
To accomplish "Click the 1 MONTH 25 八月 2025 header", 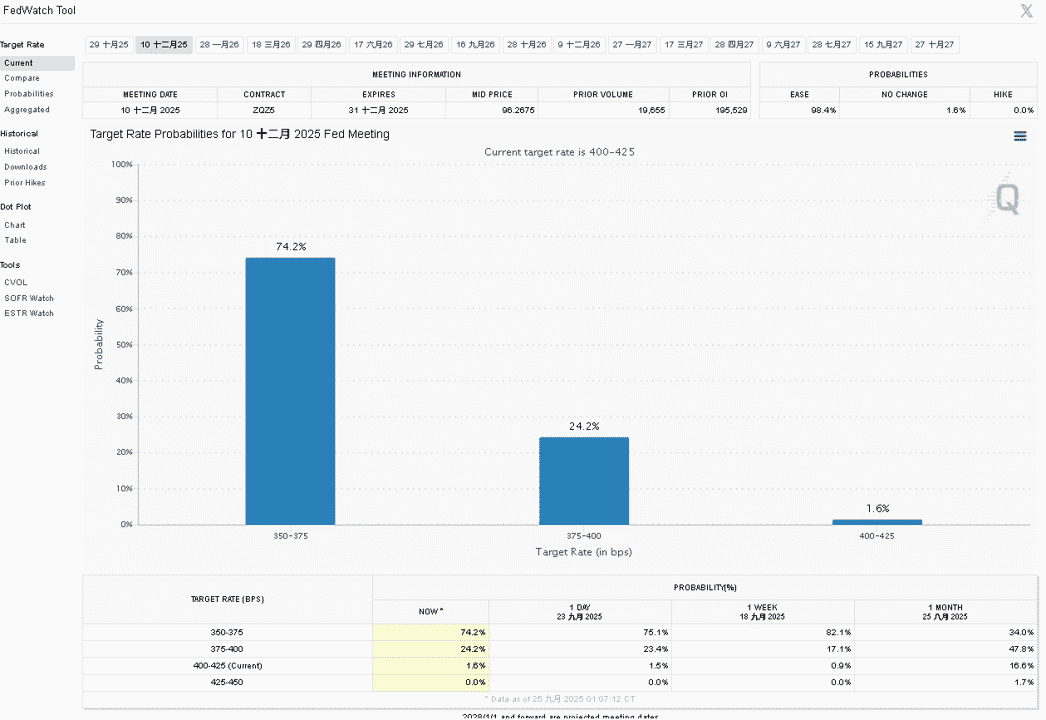I will click(946, 612).
